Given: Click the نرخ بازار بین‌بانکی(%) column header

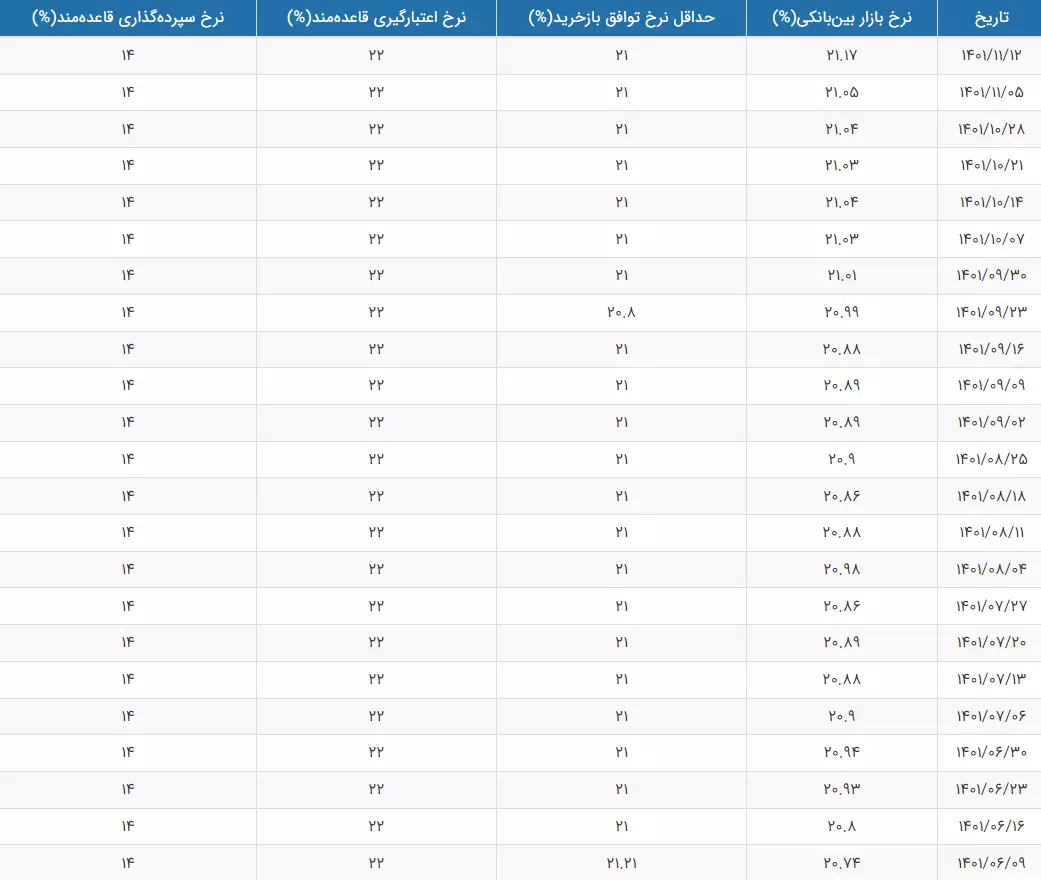Looking at the screenshot, I should click(842, 18).
